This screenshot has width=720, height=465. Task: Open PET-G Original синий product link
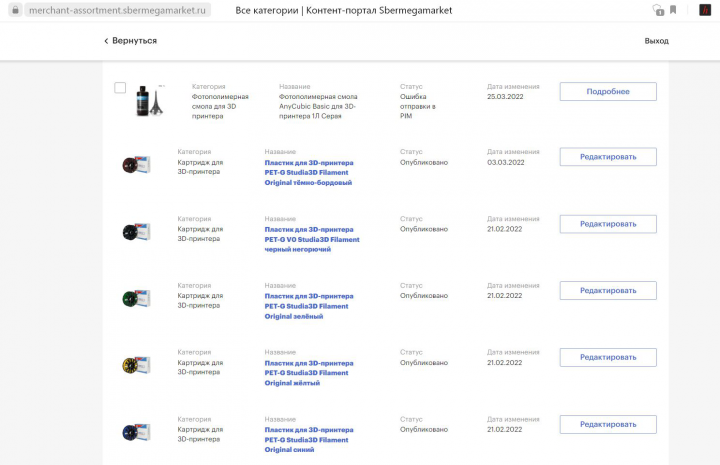click(309, 440)
